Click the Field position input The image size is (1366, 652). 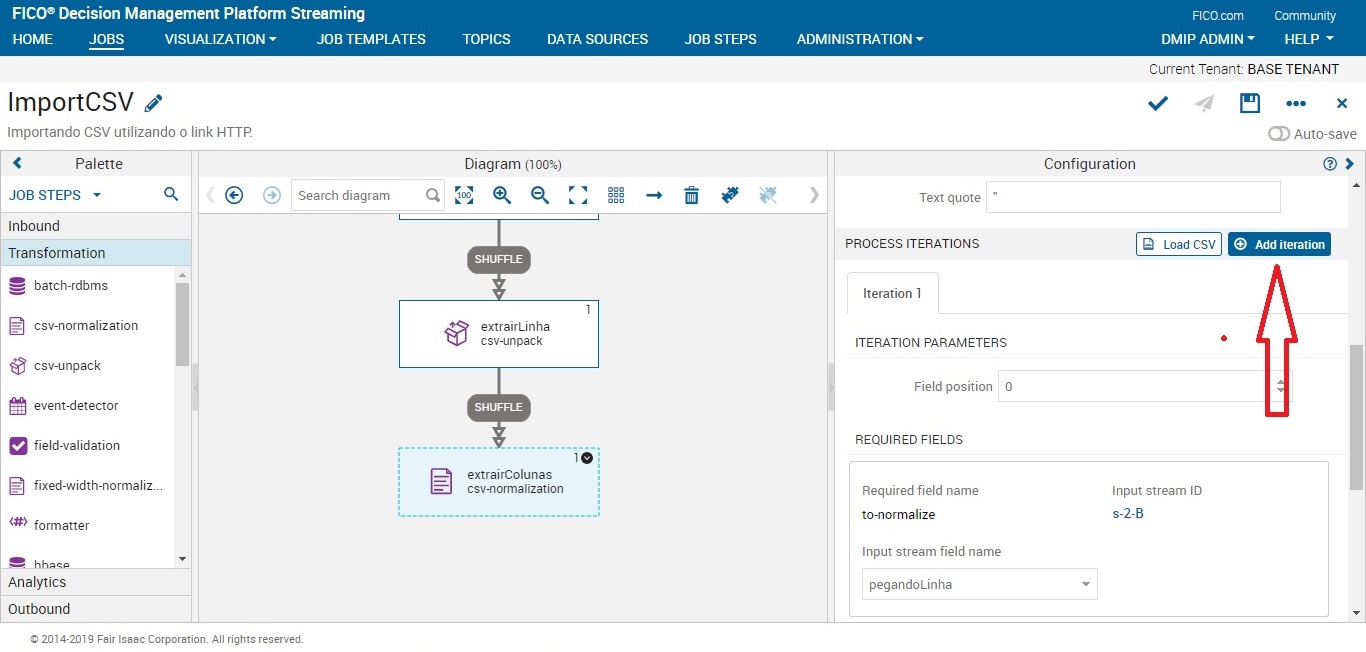pyautogui.click(x=1135, y=386)
